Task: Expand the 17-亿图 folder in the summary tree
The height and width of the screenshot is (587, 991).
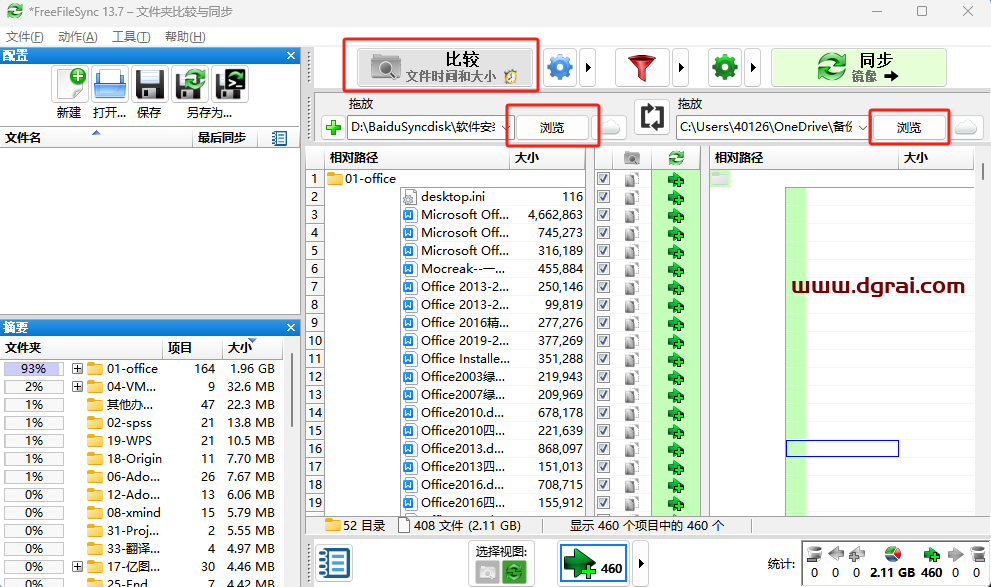Action: point(77,566)
